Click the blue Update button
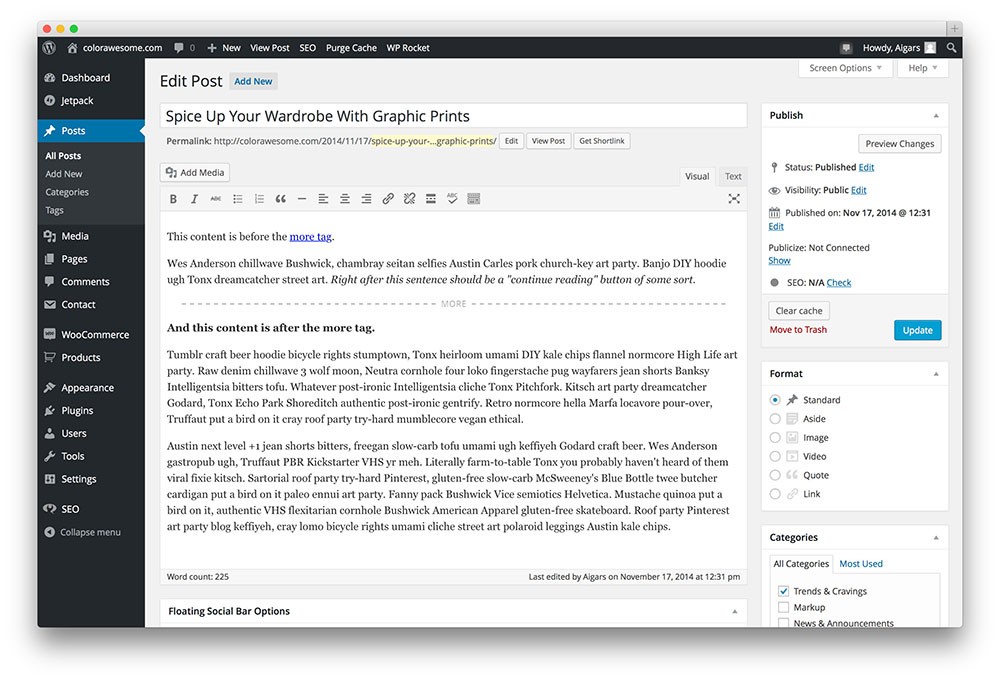Image resolution: width=1000 pixels, height=681 pixels. pyautogui.click(x=918, y=330)
